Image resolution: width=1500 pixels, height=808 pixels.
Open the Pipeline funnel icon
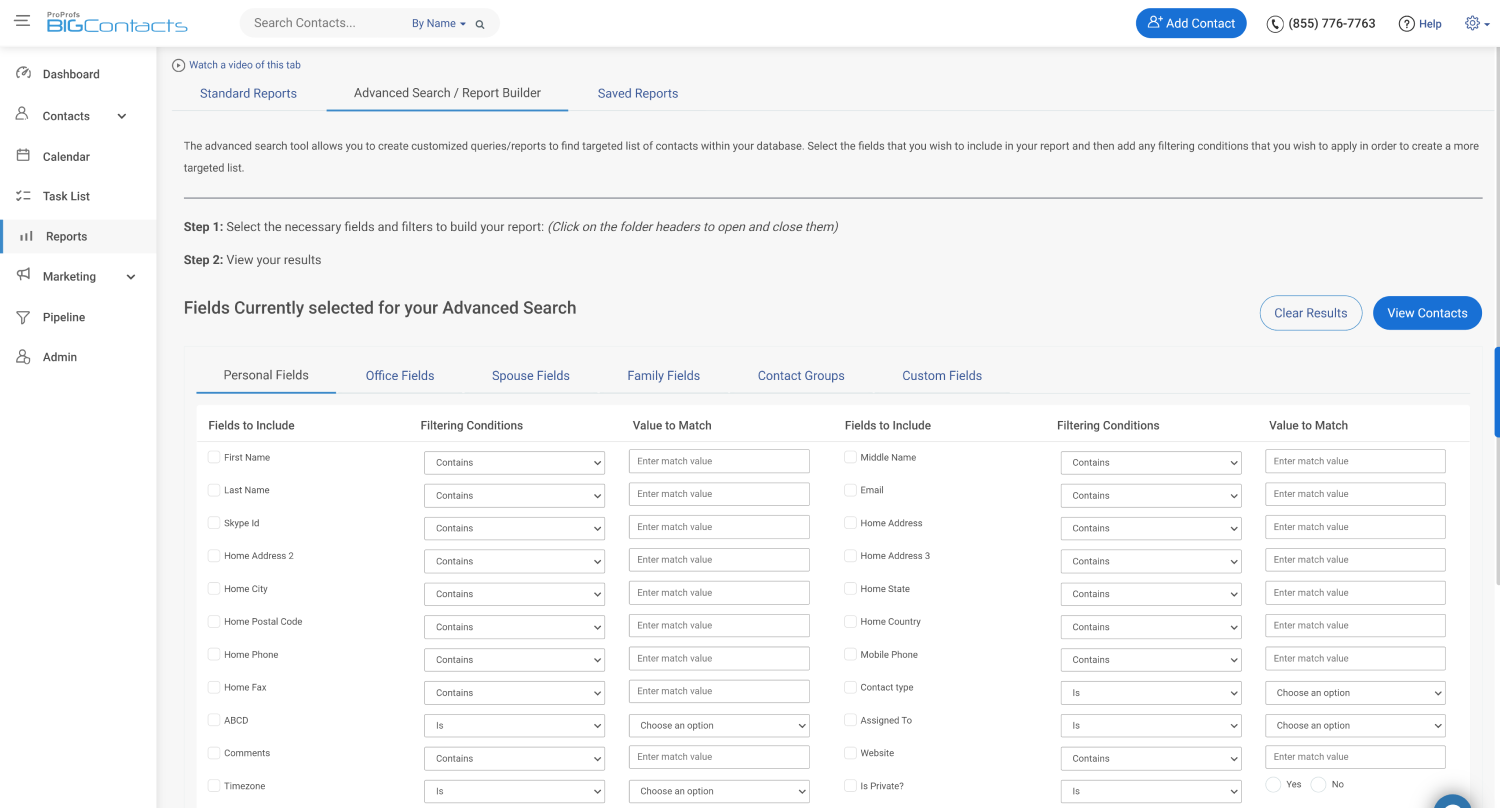pos(23,317)
